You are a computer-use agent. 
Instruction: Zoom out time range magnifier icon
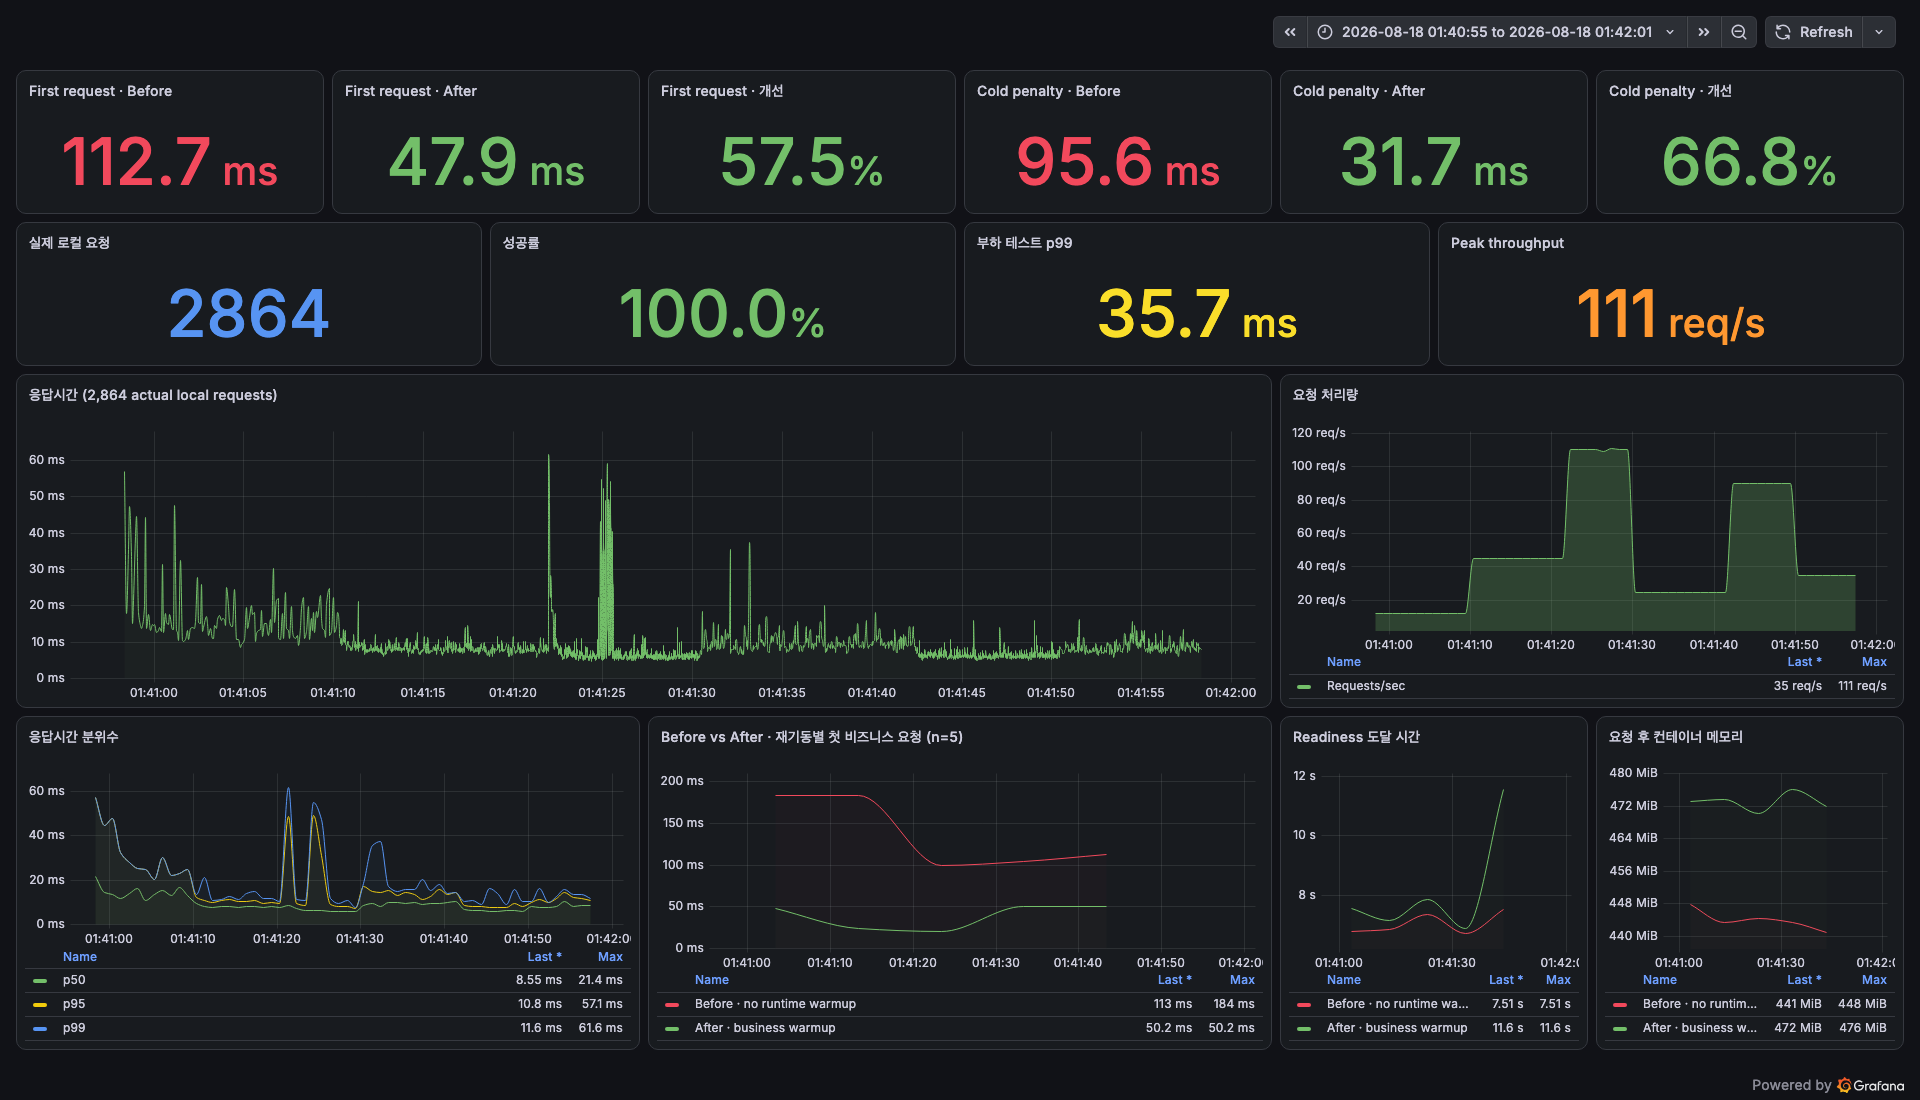(1739, 32)
